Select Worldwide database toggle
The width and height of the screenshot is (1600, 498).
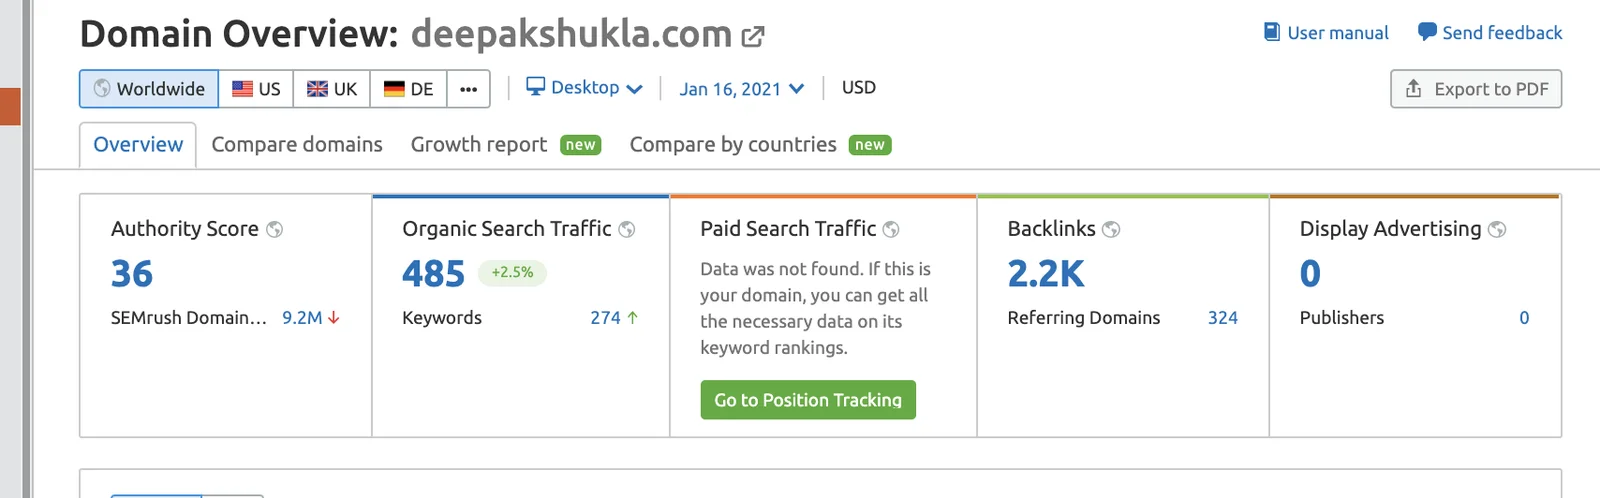click(x=149, y=89)
